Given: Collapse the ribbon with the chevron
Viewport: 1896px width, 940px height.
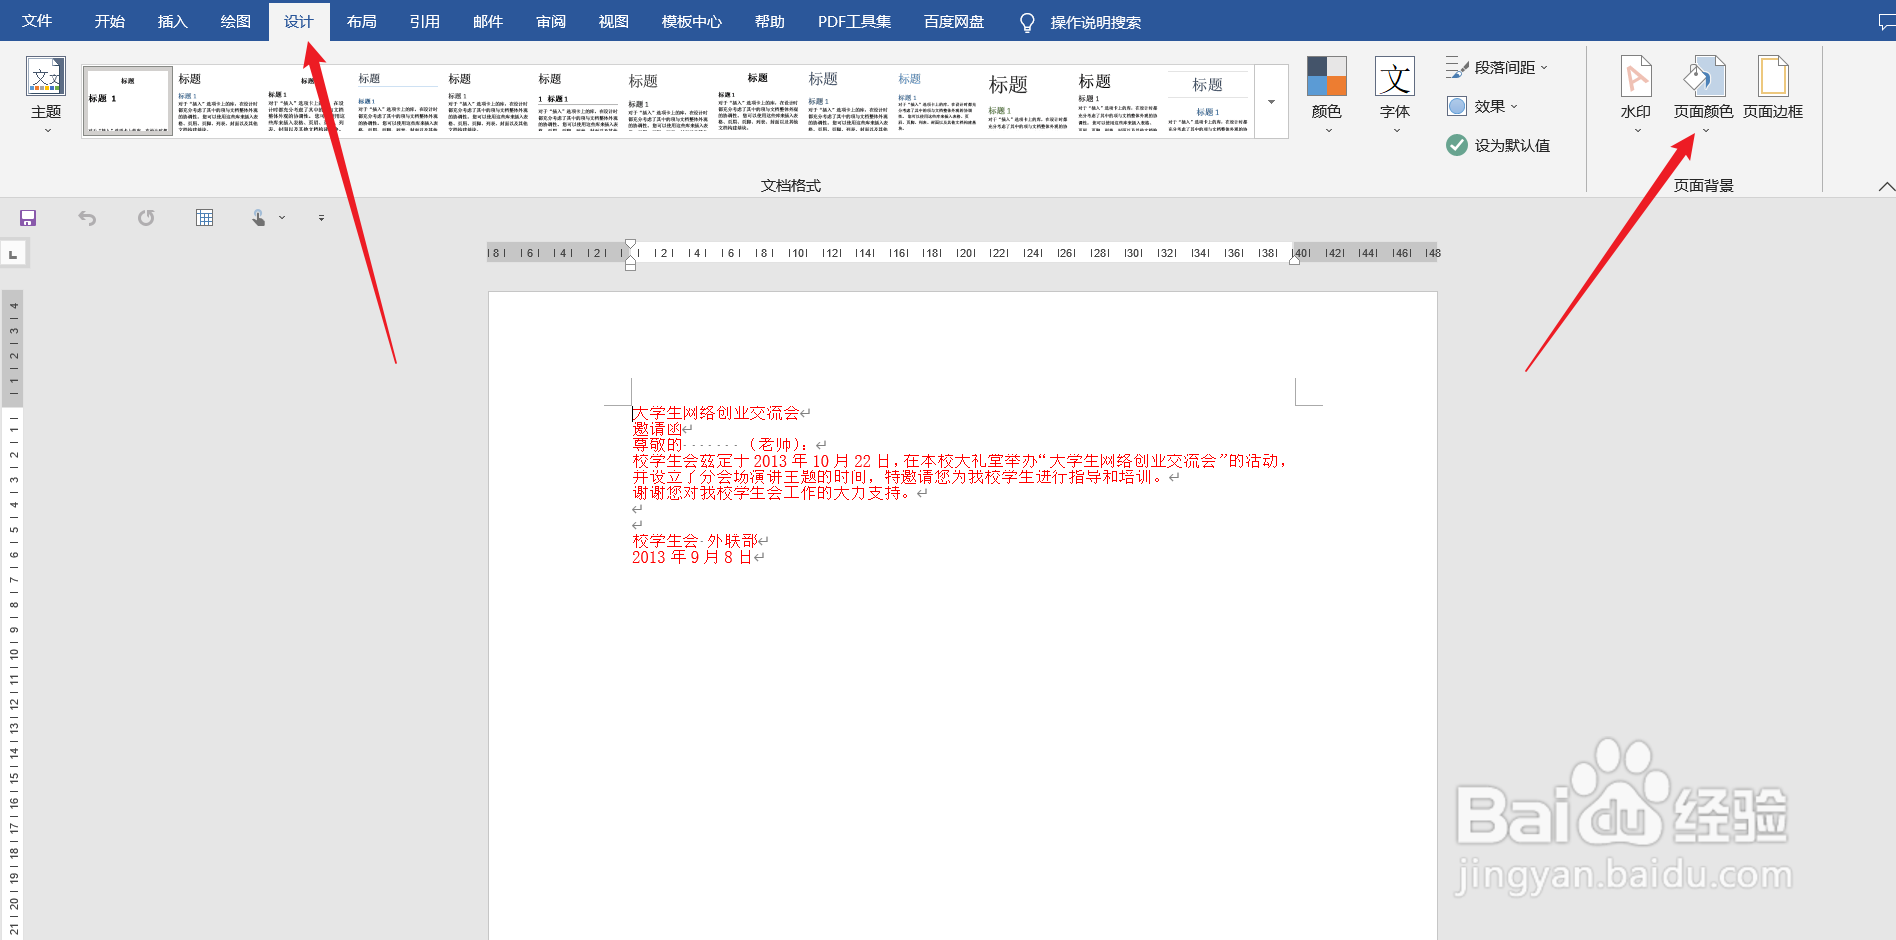Looking at the screenshot, I should (x=1885, y=186).
